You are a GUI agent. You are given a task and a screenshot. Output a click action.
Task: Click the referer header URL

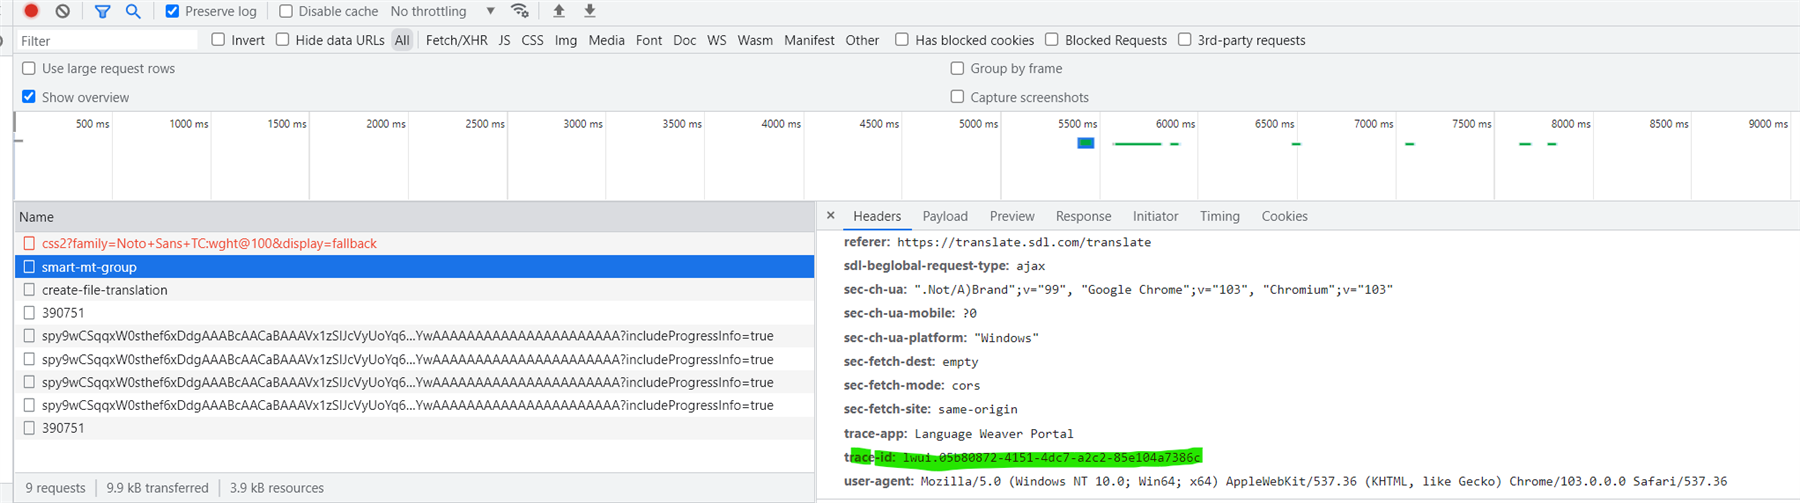(1024, 242)
